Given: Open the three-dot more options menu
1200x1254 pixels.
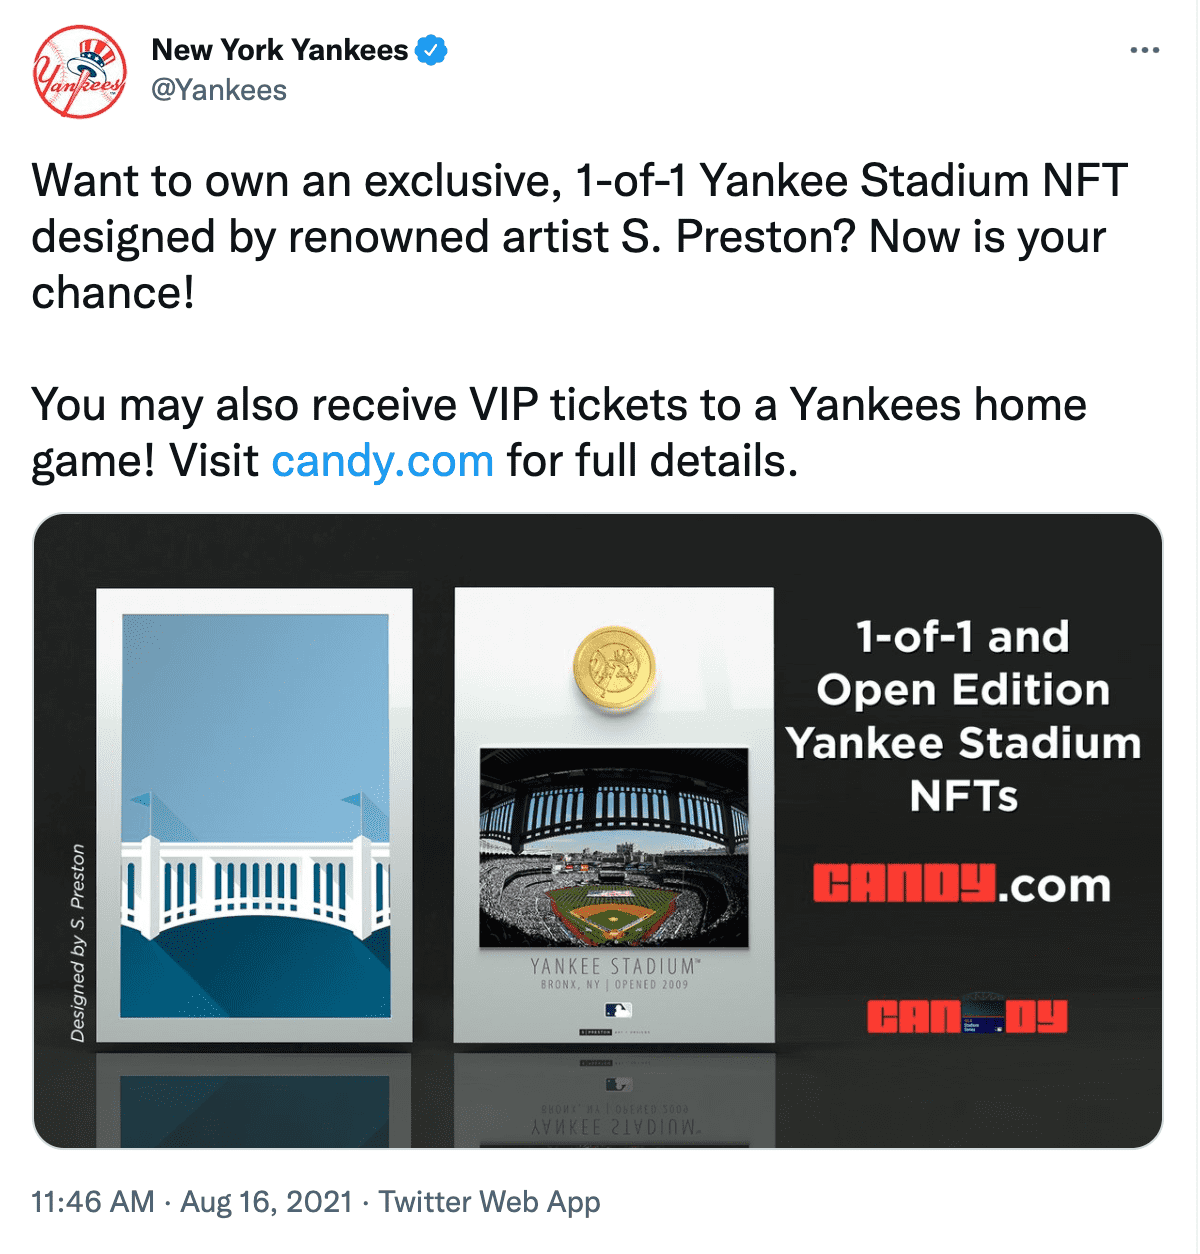Looking at the screenshot, I should [1144, 50].
